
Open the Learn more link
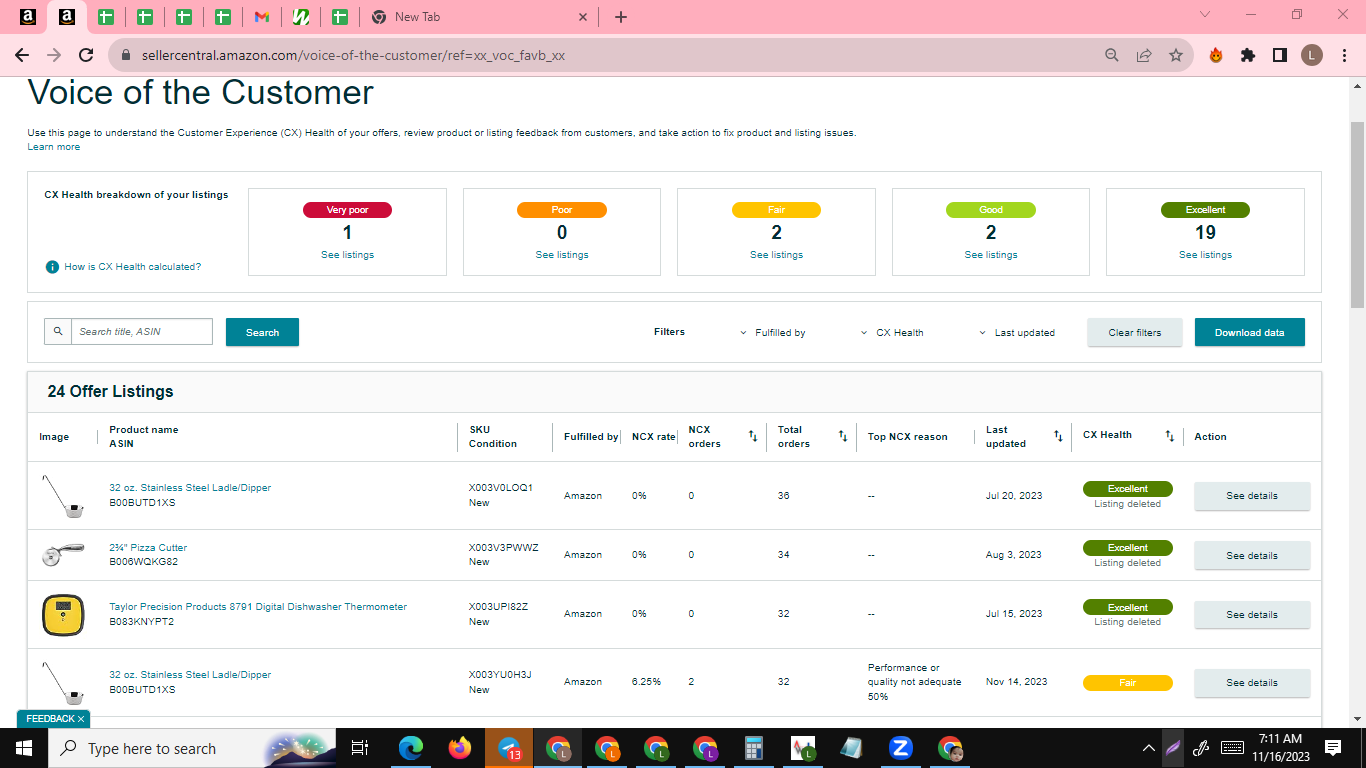click(54, 147)
